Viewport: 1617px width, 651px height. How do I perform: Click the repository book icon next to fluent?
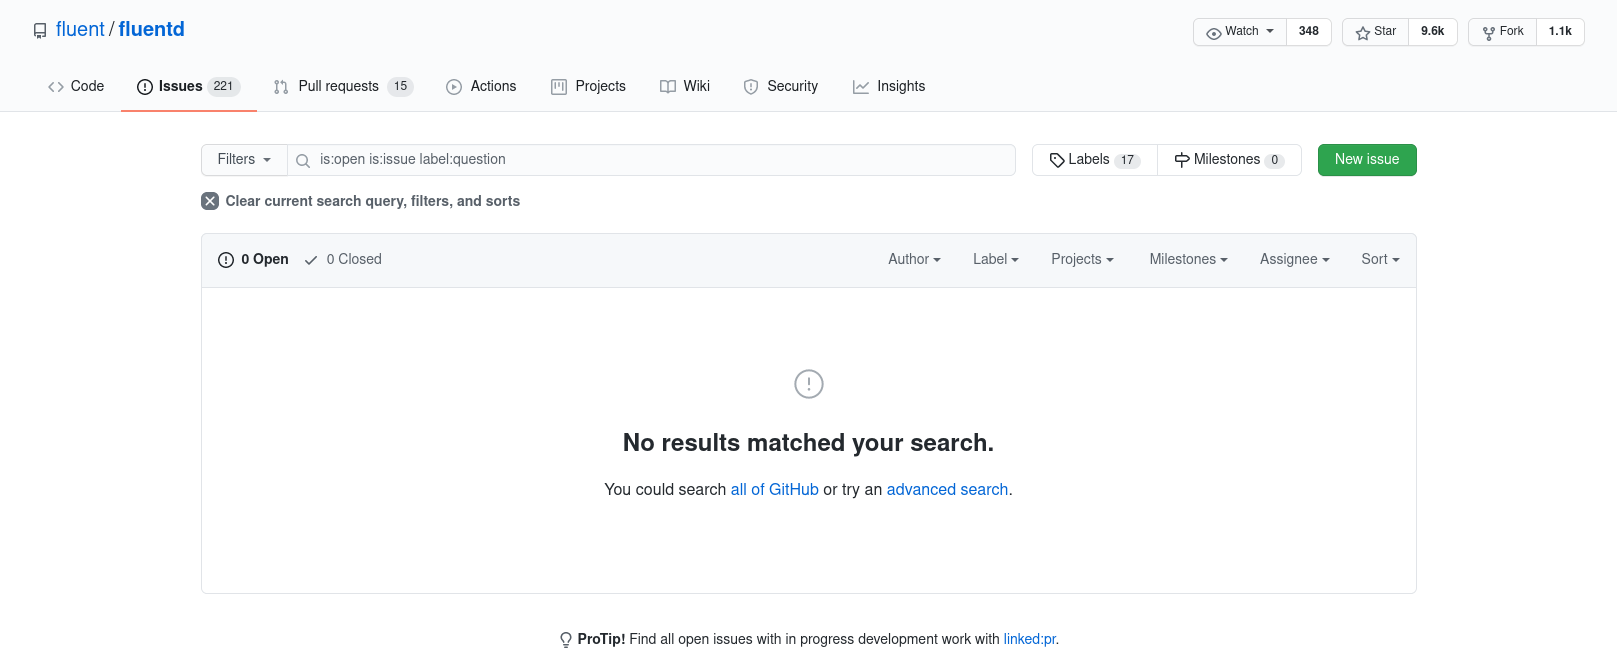[x=39, y=30]
